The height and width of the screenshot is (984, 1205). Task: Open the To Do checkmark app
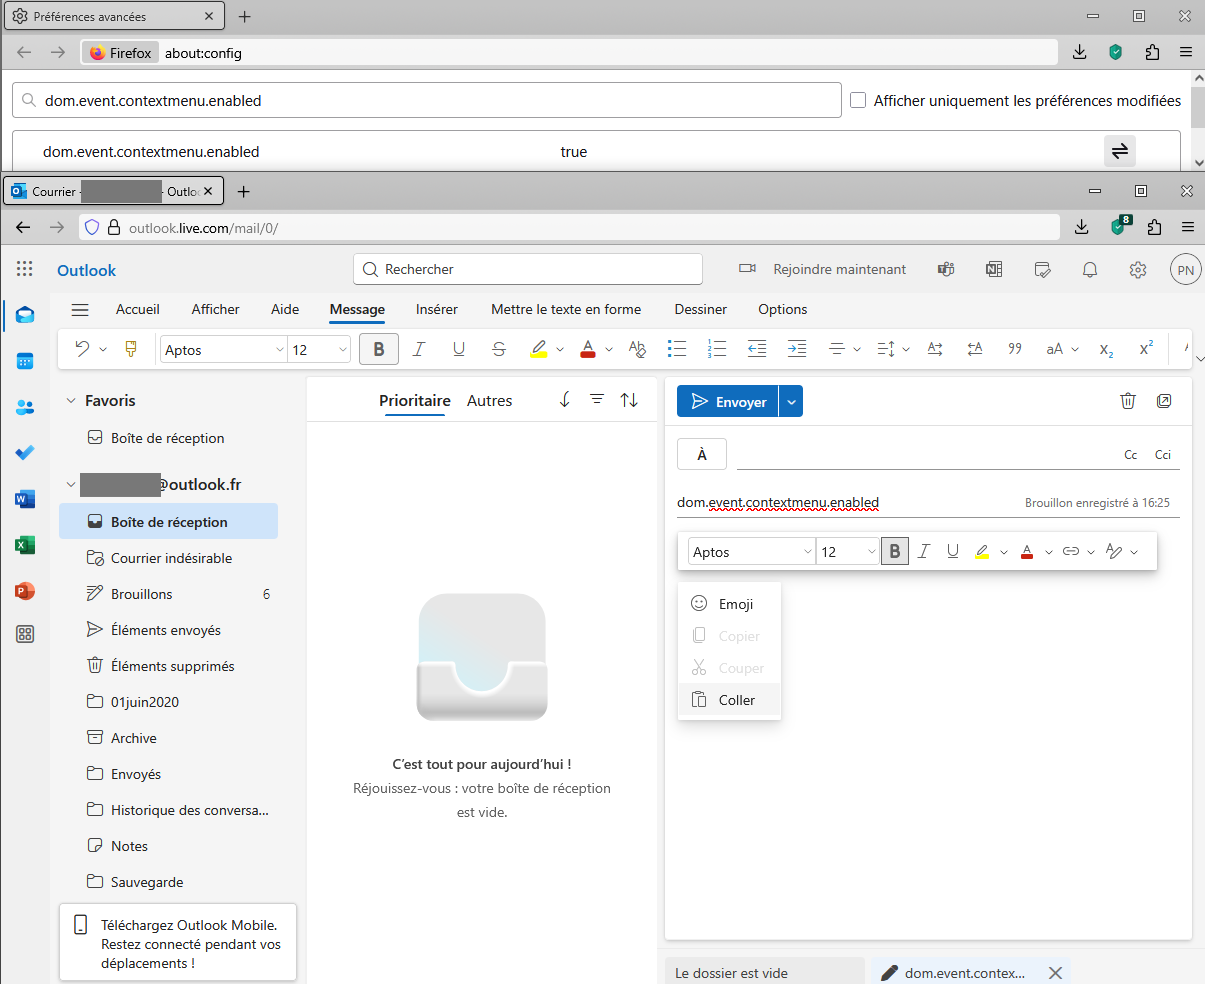(25, 453)
